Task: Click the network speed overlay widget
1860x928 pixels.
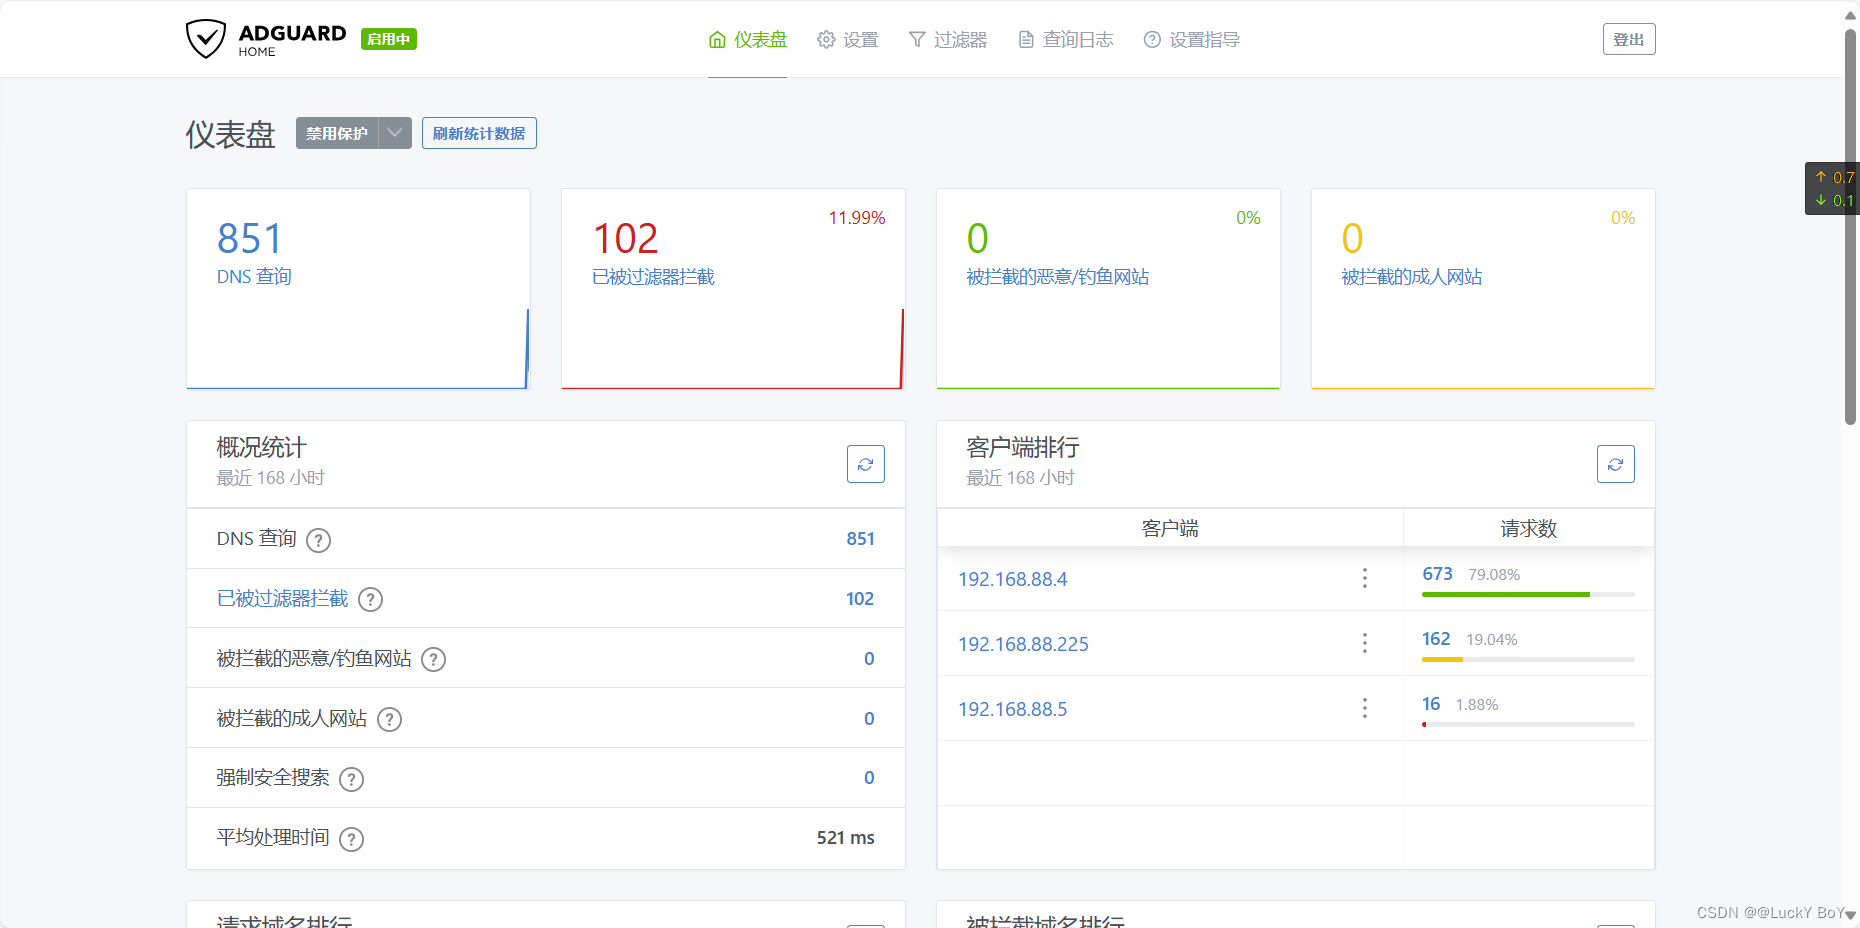Action: pos(1832,188)
